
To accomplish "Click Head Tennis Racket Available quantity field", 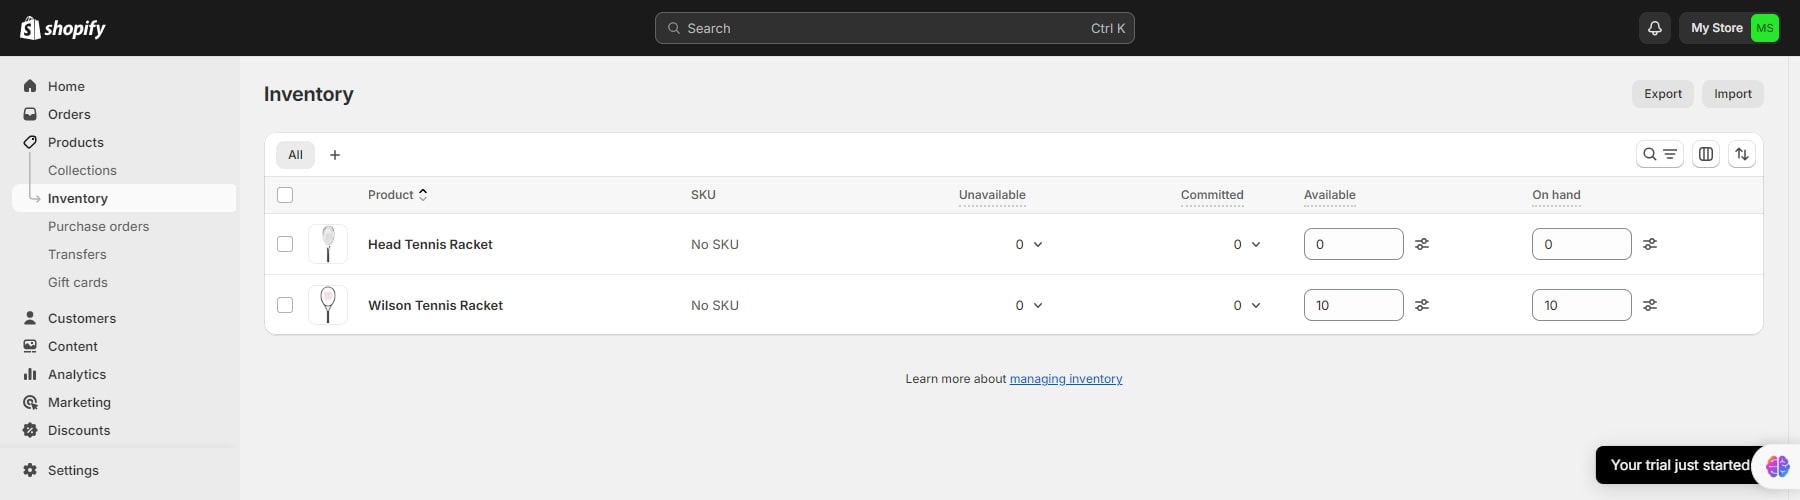I will click(x=1354, y=244).
